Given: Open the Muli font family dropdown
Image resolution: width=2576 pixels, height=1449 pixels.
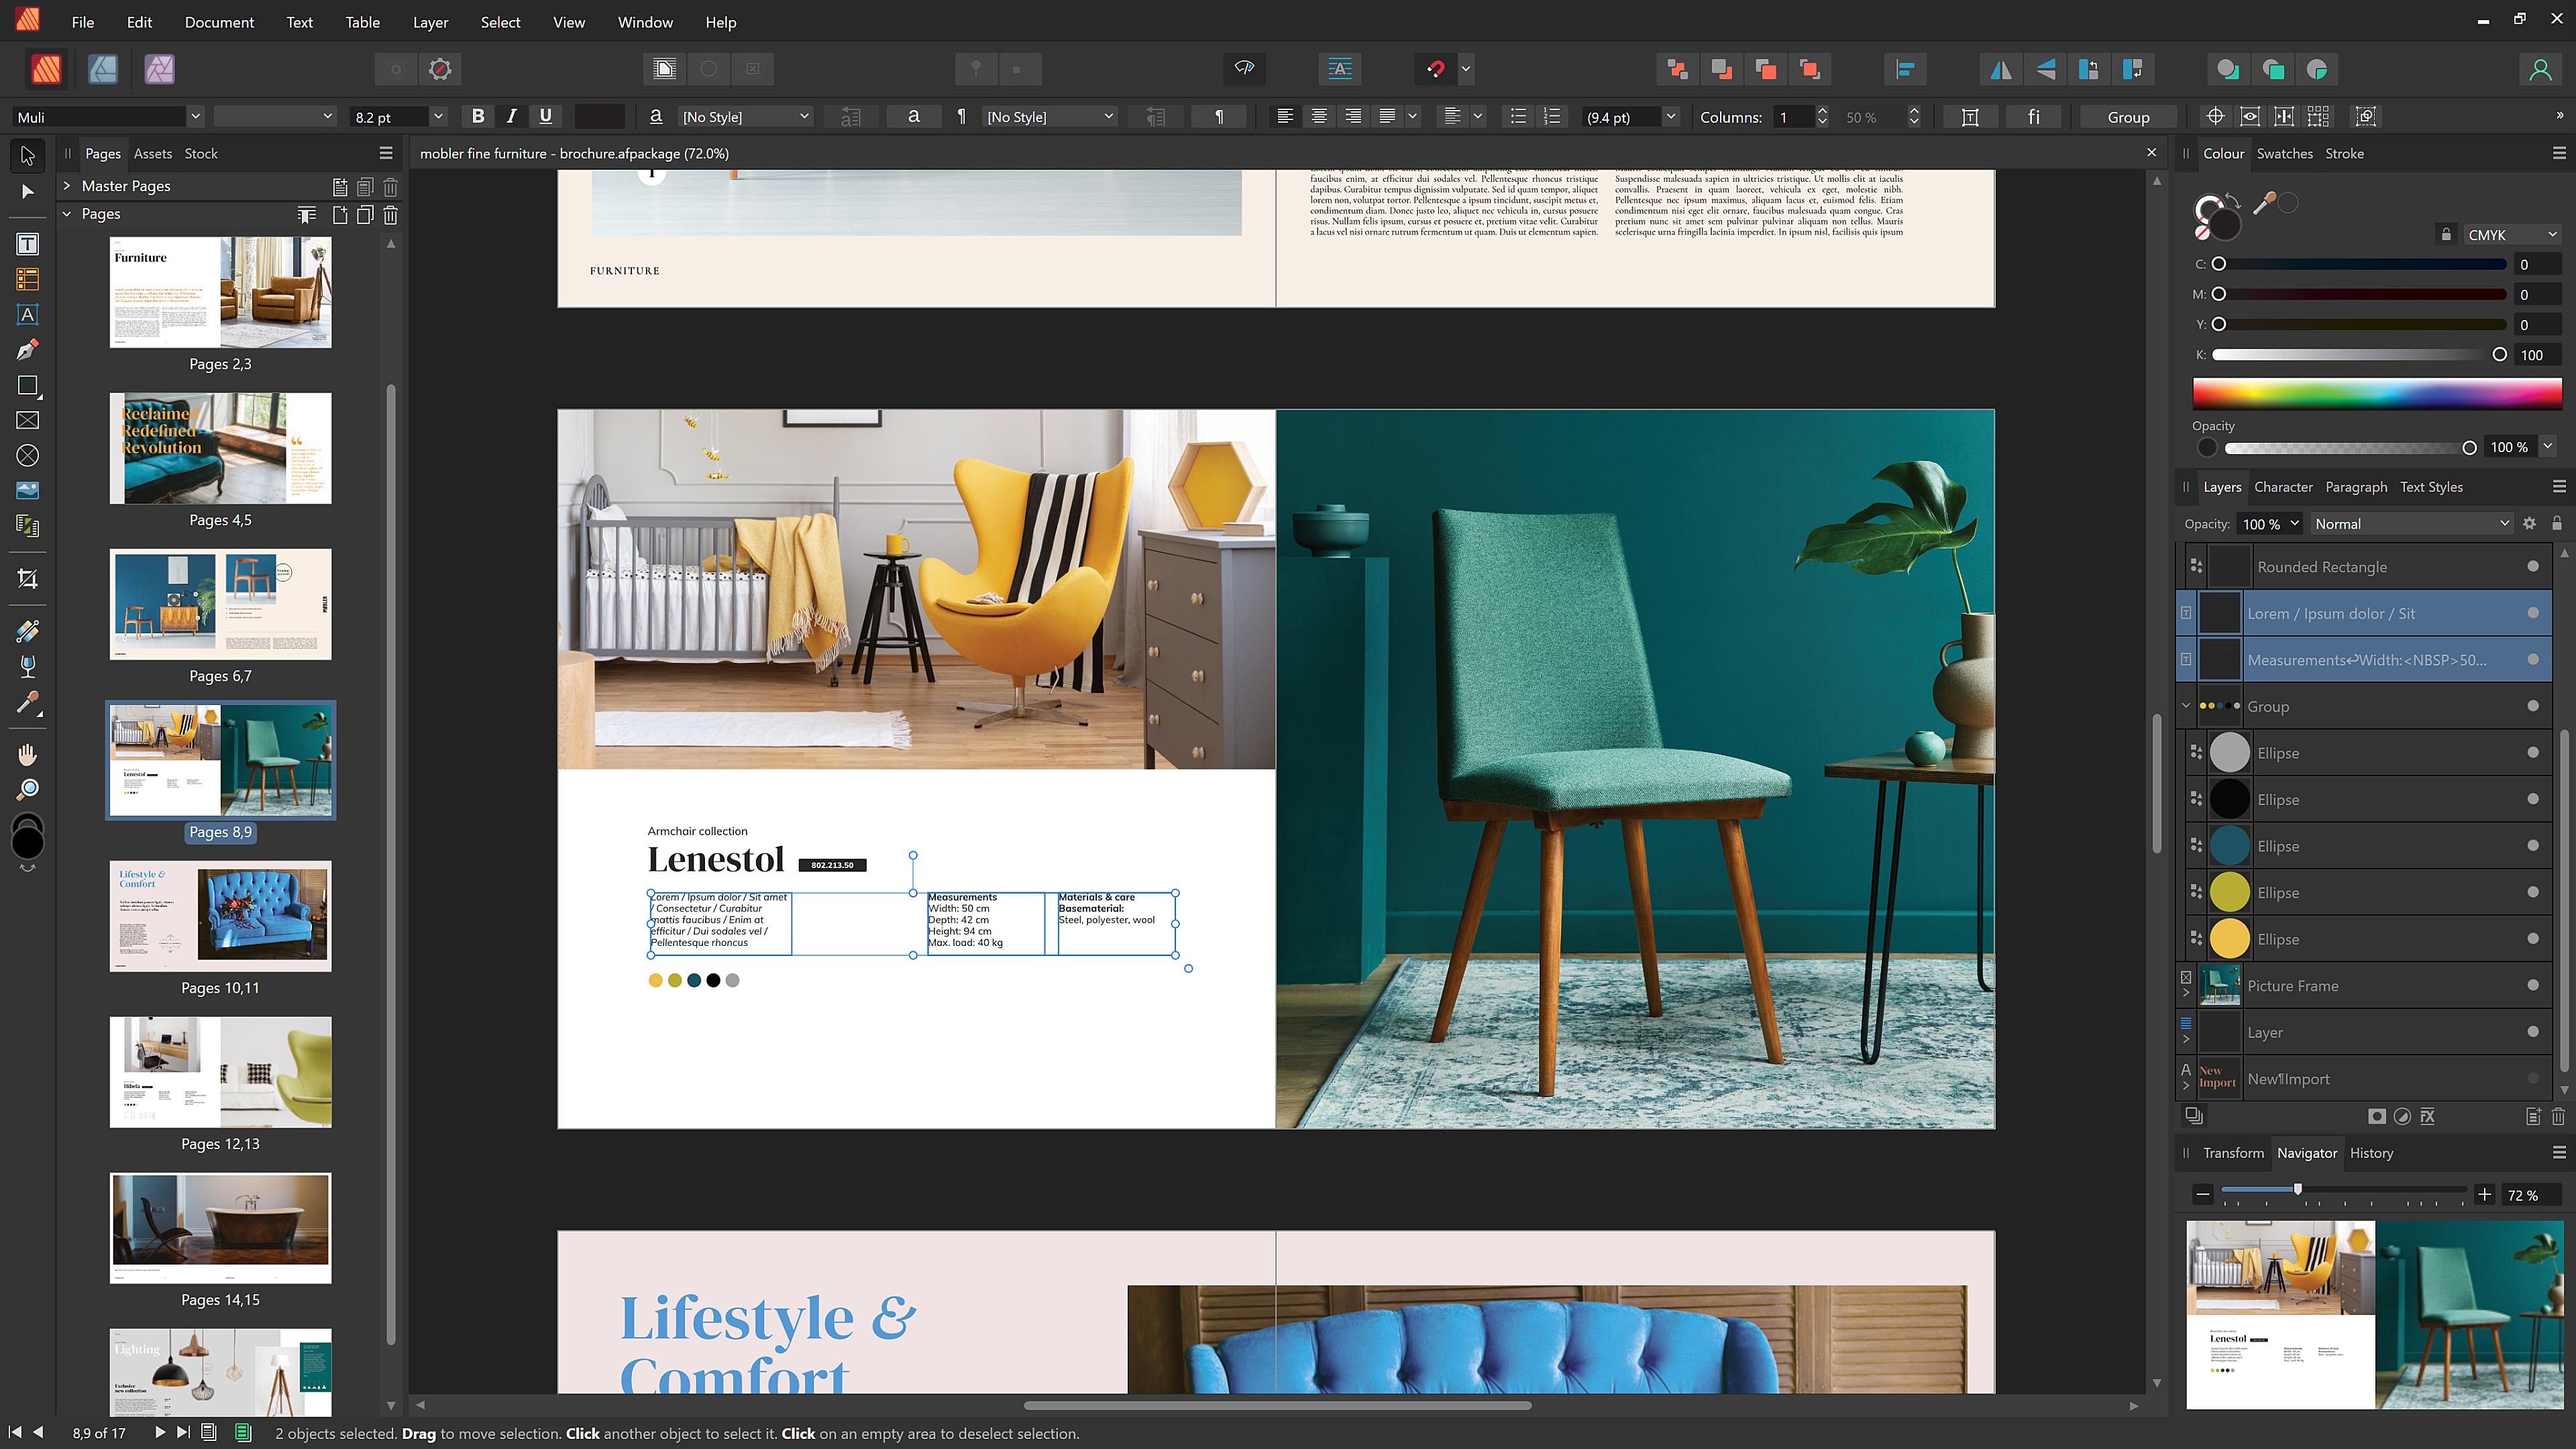Looking at the screenshot, I should tap(196, 116).
